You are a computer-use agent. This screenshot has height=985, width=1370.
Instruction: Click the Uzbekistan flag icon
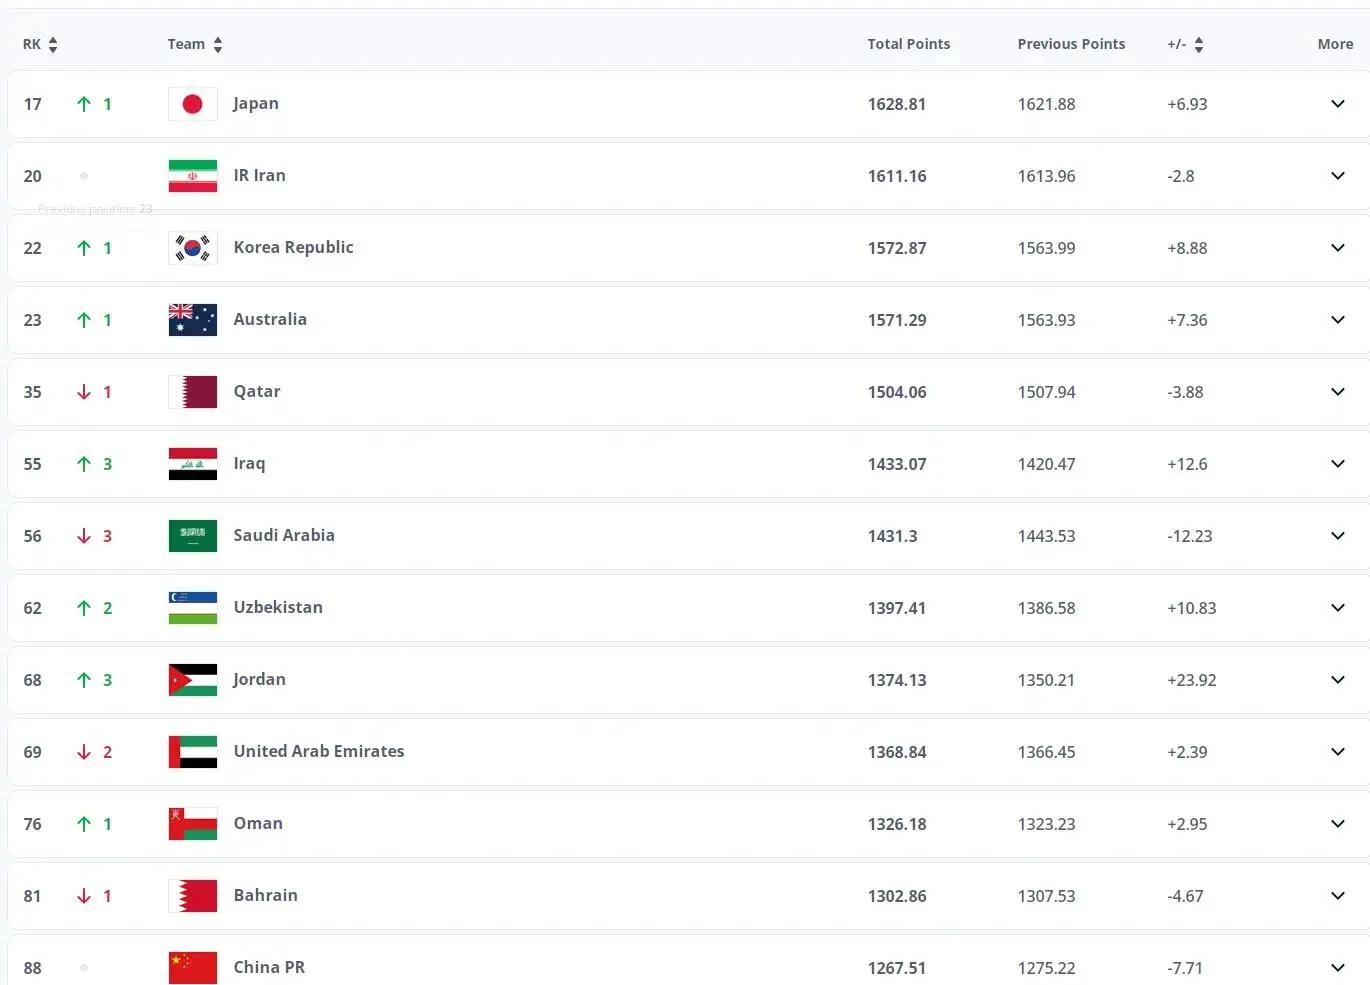193,608
